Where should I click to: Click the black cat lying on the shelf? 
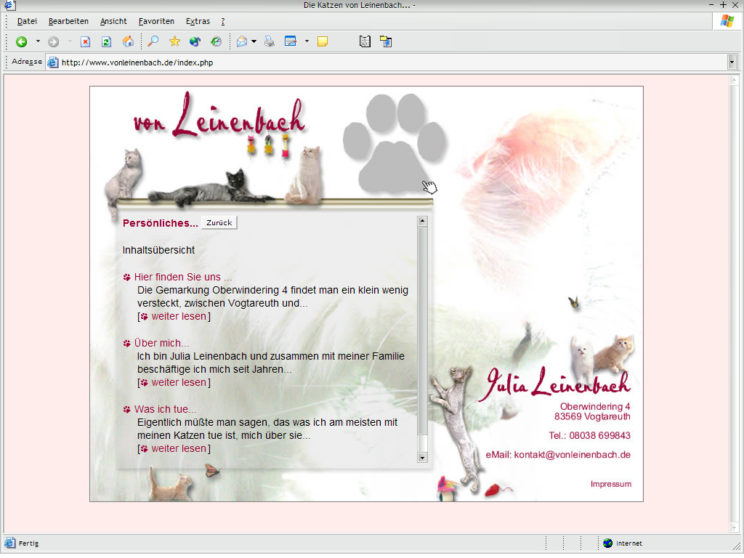[x=211, y=190]
